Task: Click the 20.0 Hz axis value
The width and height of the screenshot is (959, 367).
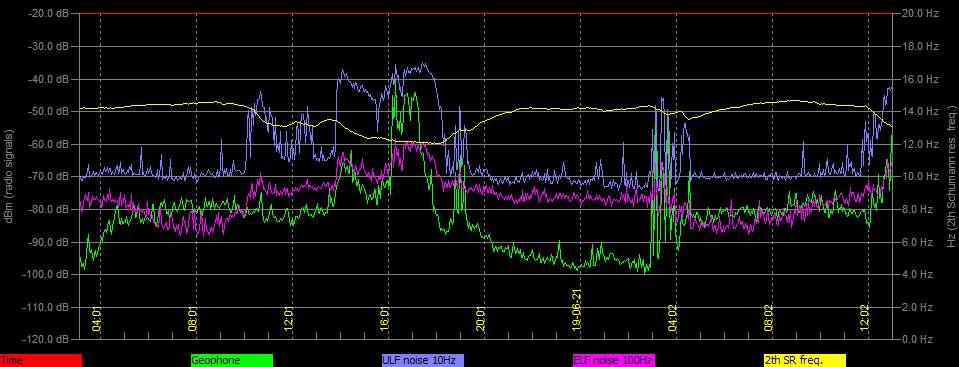Action: click(x=920, y=13)
